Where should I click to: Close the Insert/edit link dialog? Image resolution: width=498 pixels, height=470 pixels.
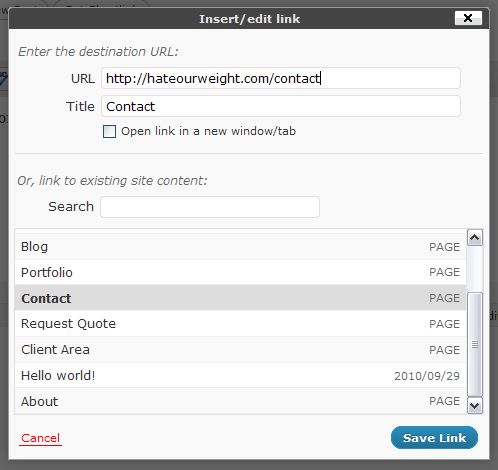pos(468,18)
